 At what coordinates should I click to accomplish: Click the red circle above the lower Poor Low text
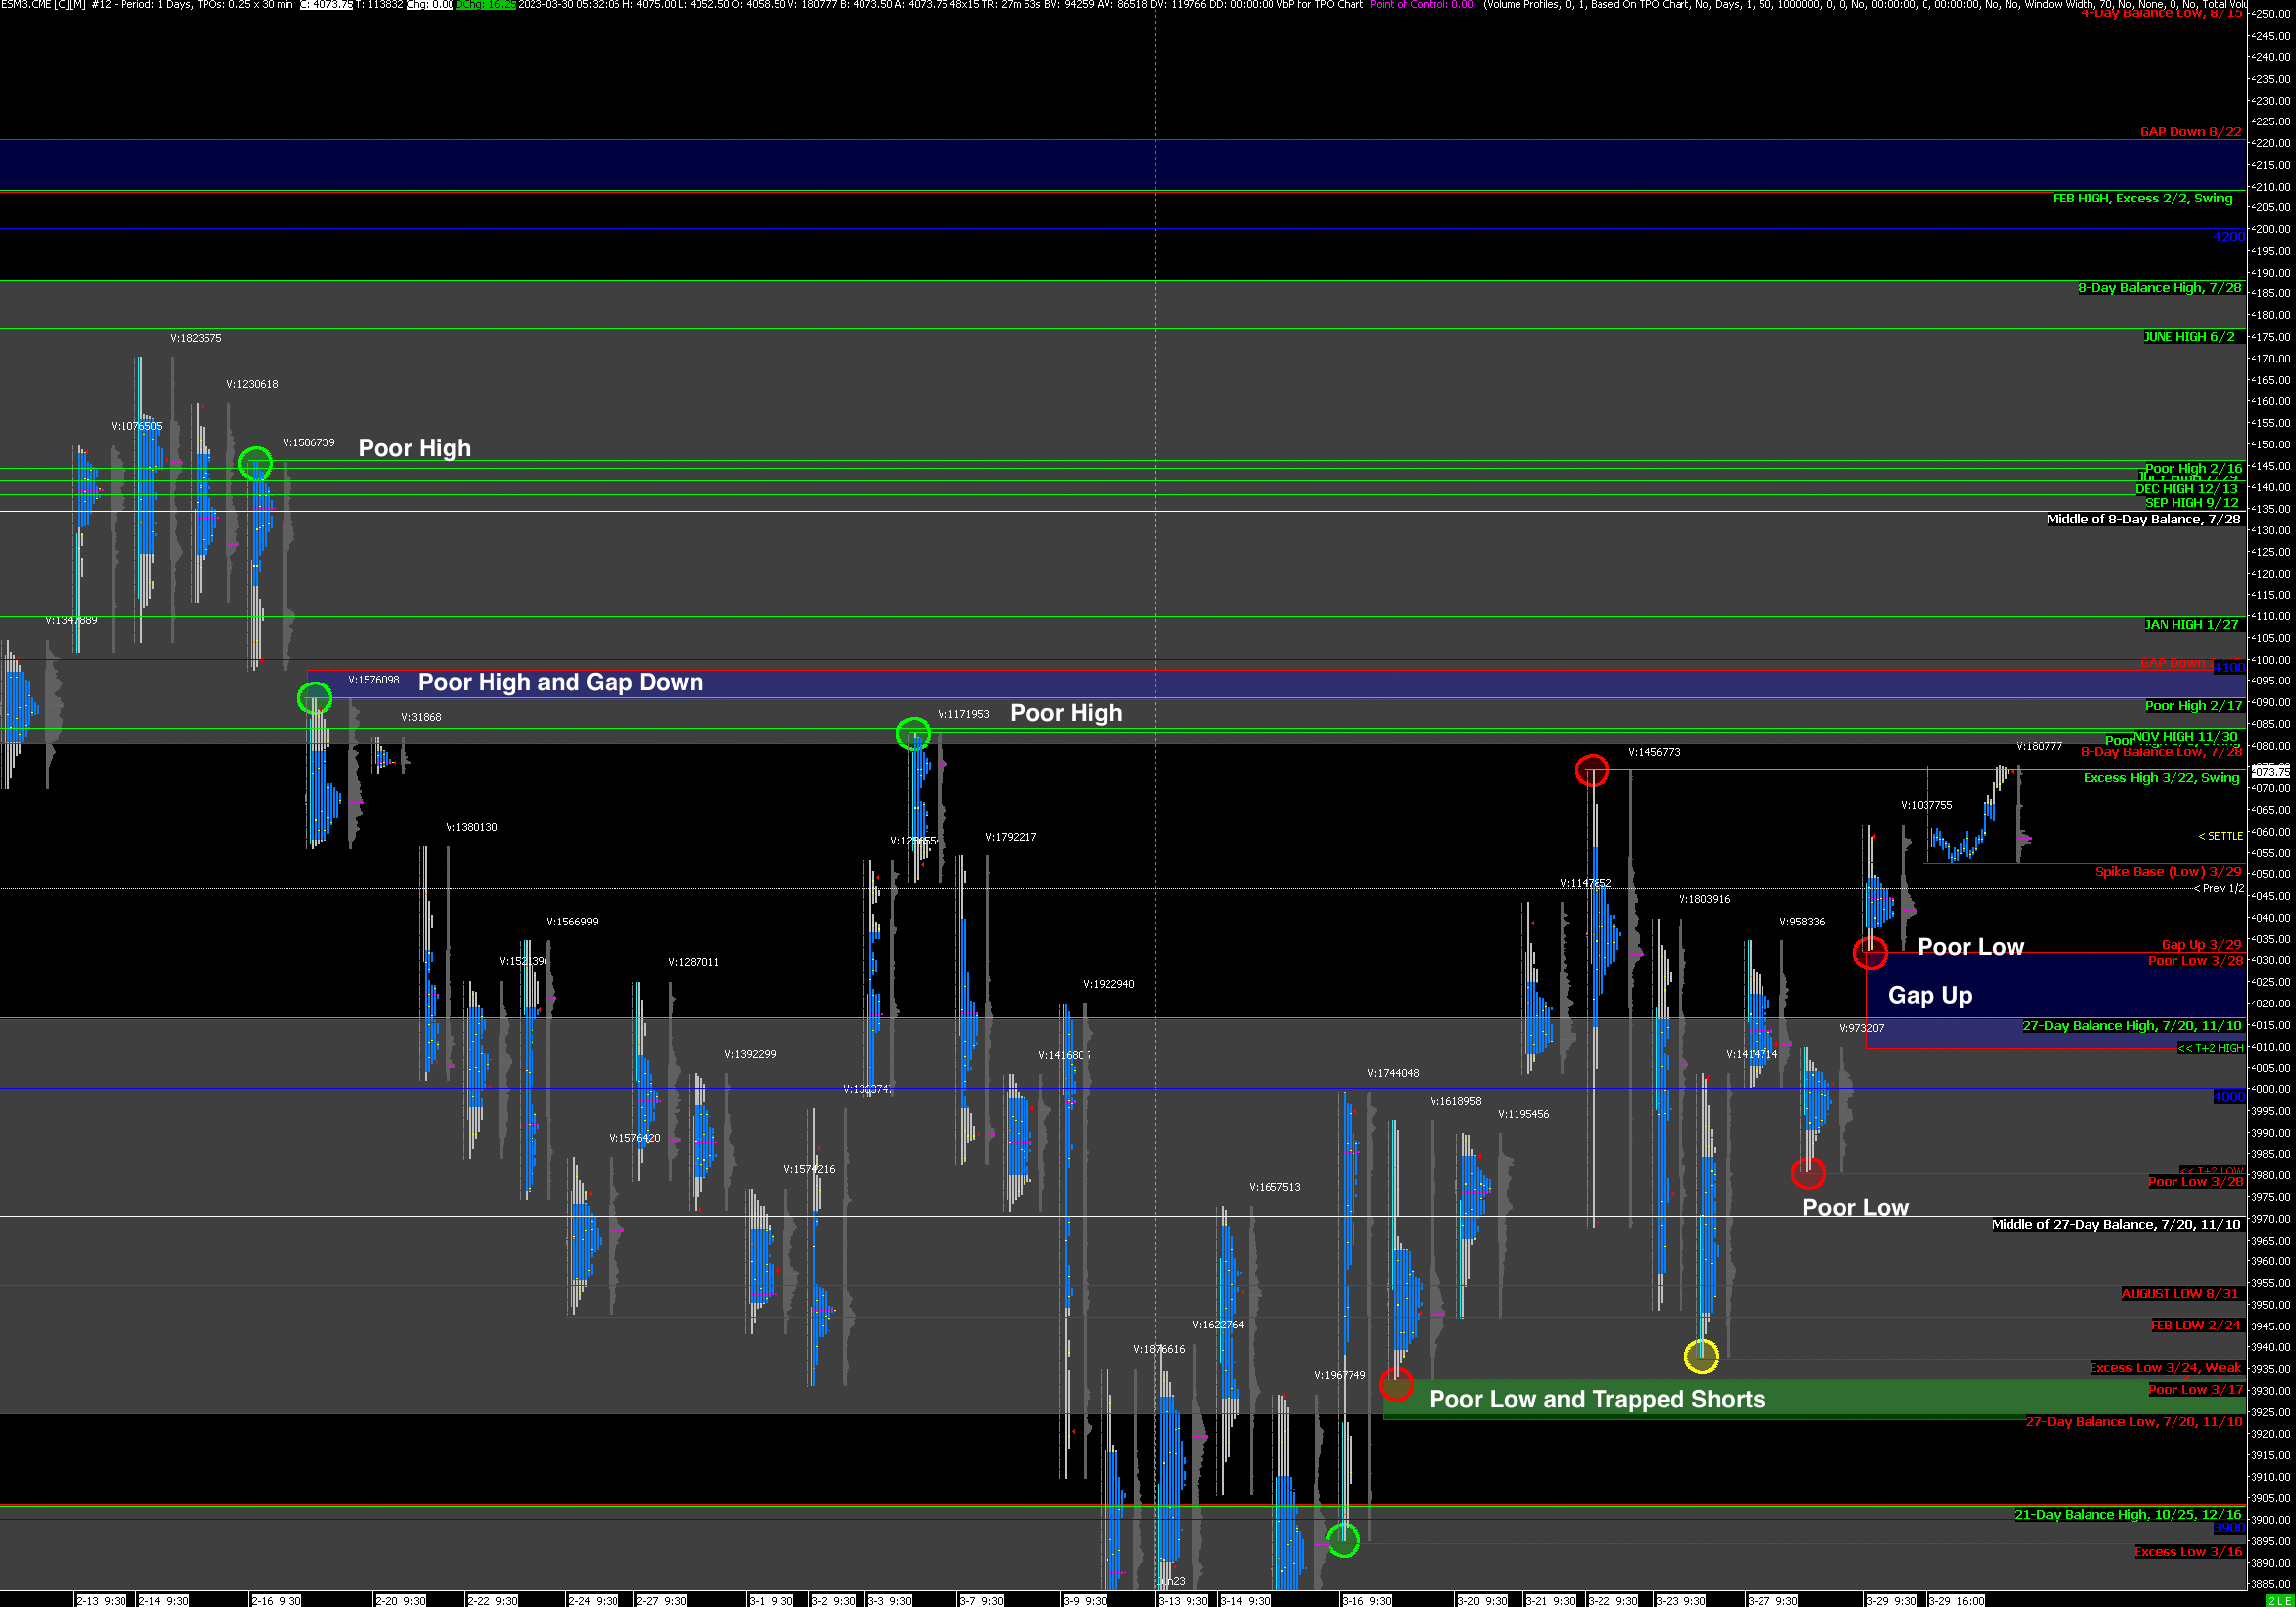pos(1808,1172)
